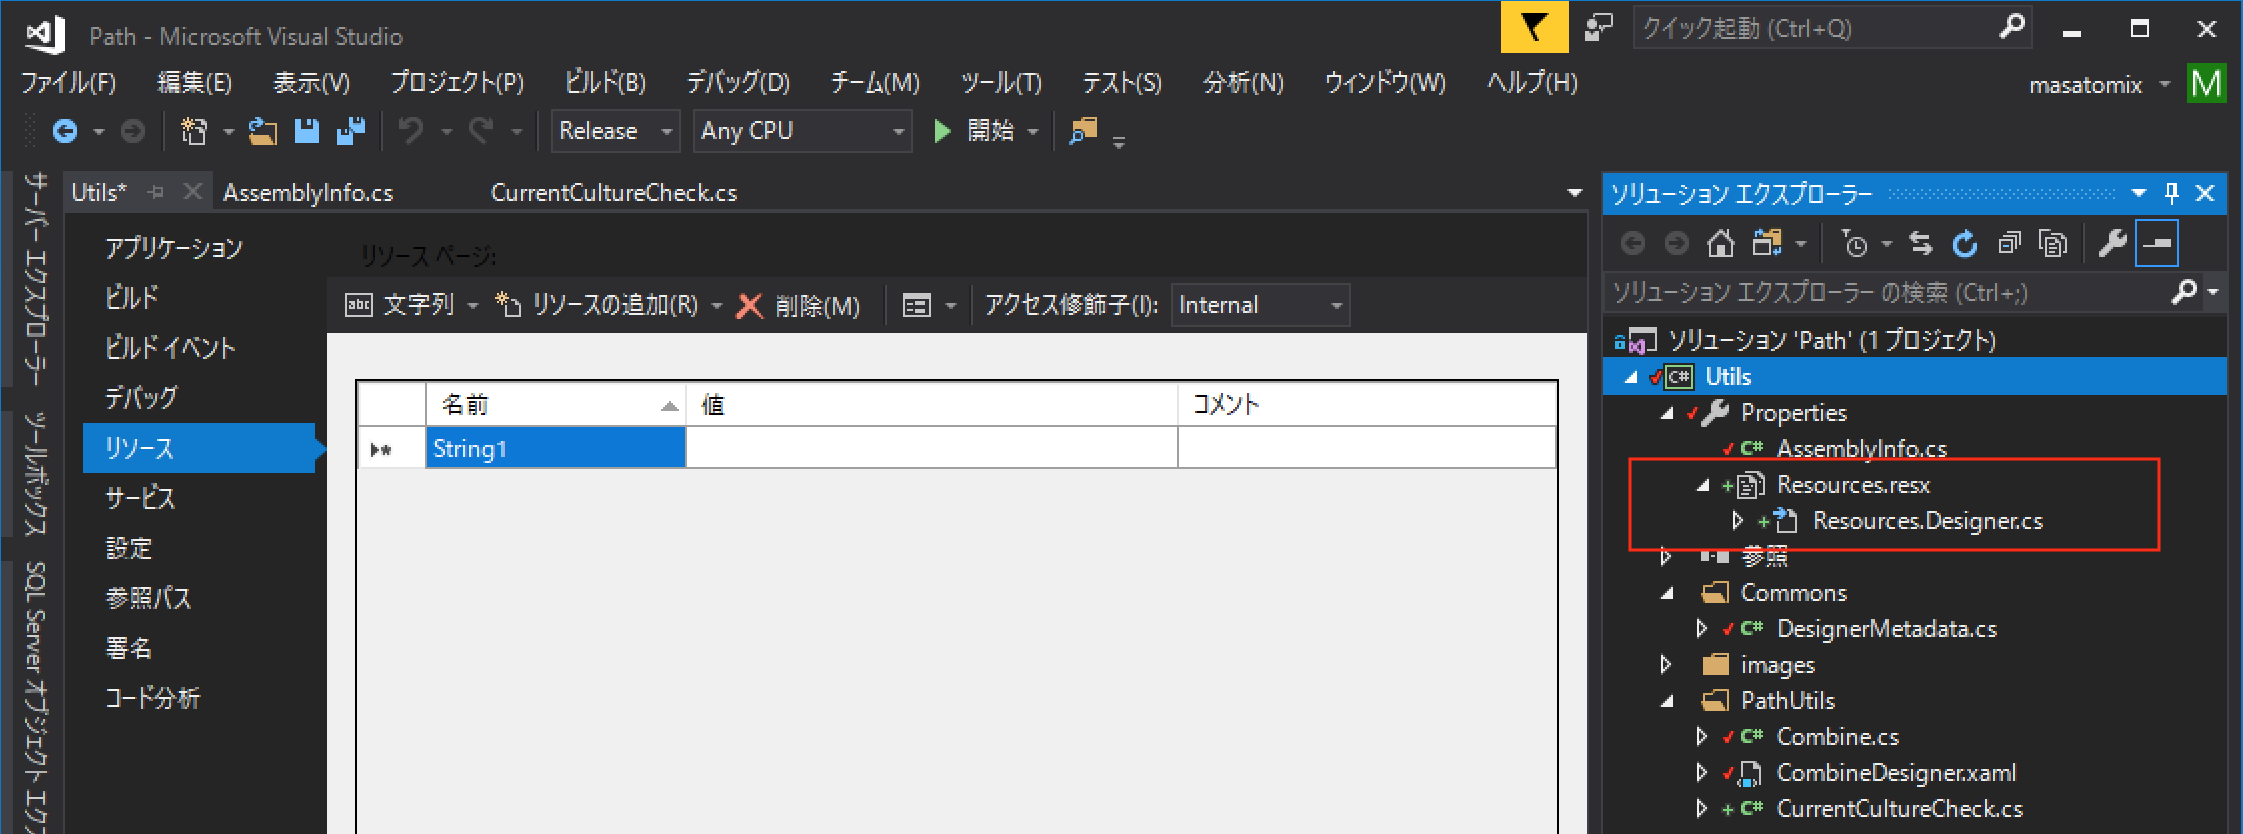Save the current file with disk icon

coord(307,131)
